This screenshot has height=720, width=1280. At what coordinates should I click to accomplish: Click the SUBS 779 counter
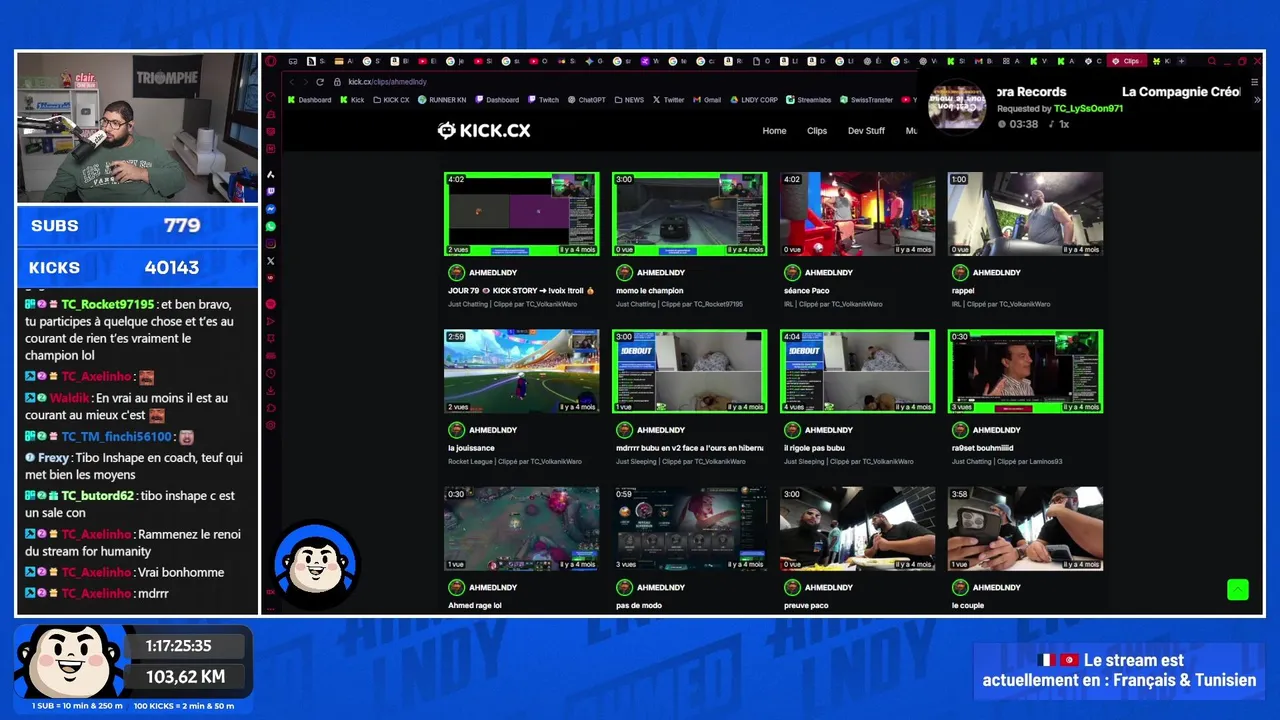pos(138,226)
